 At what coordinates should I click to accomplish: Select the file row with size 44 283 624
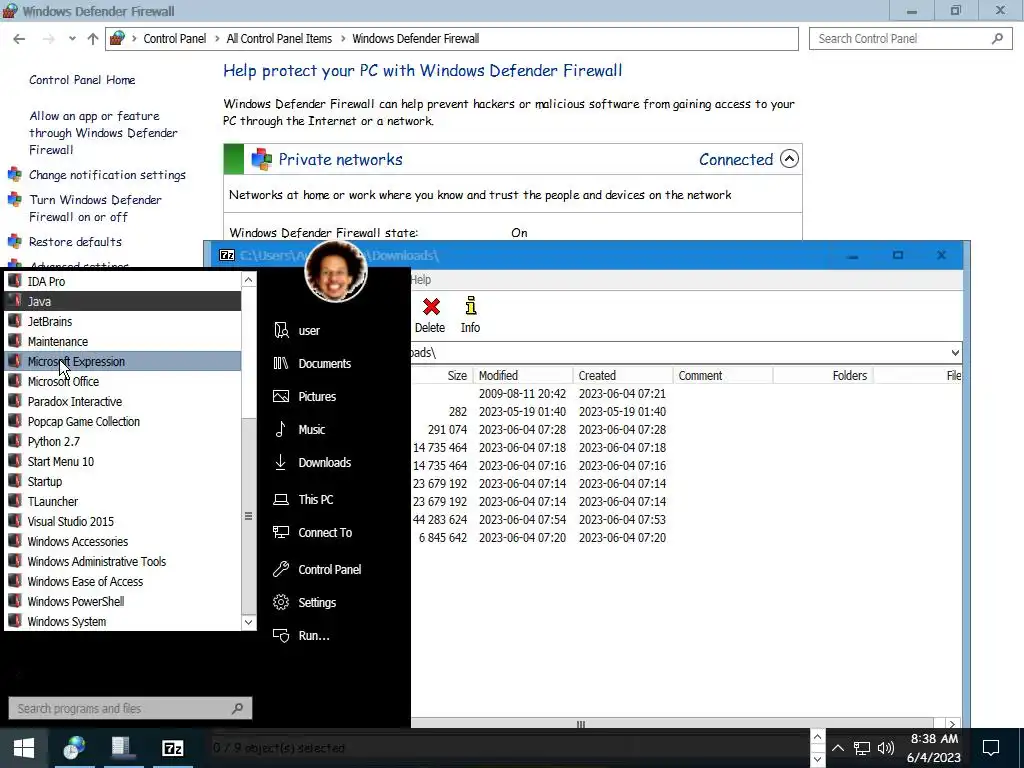coord(686,520)
